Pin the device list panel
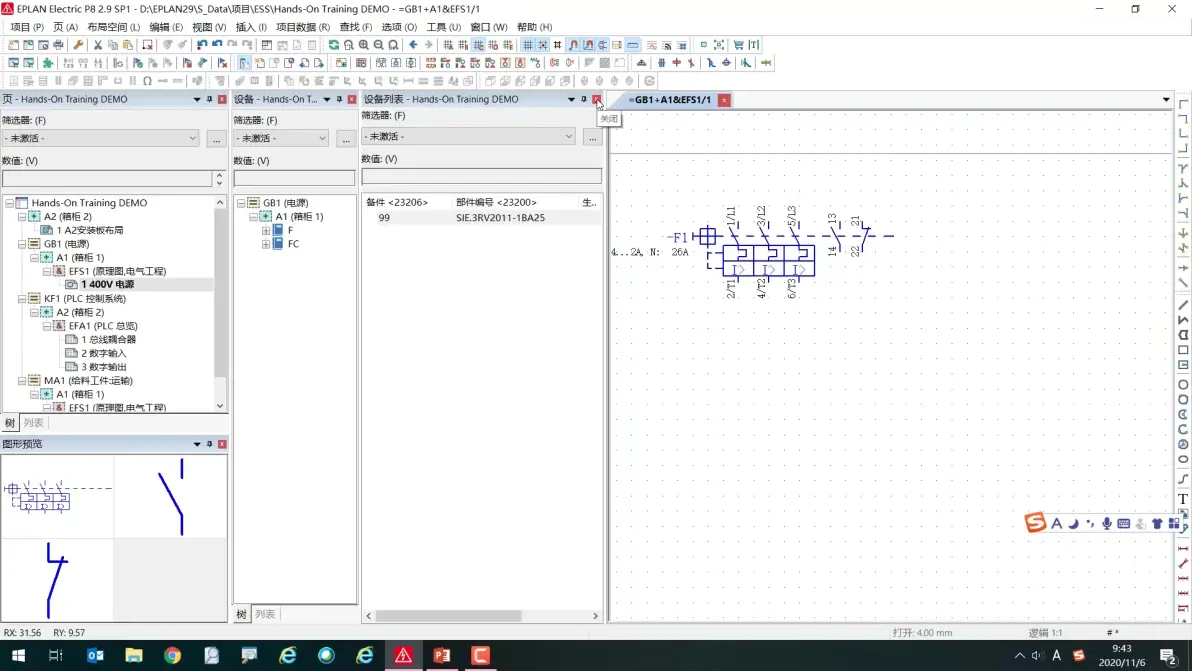The height and width of the screenshot is (671, 1192). 584,100
